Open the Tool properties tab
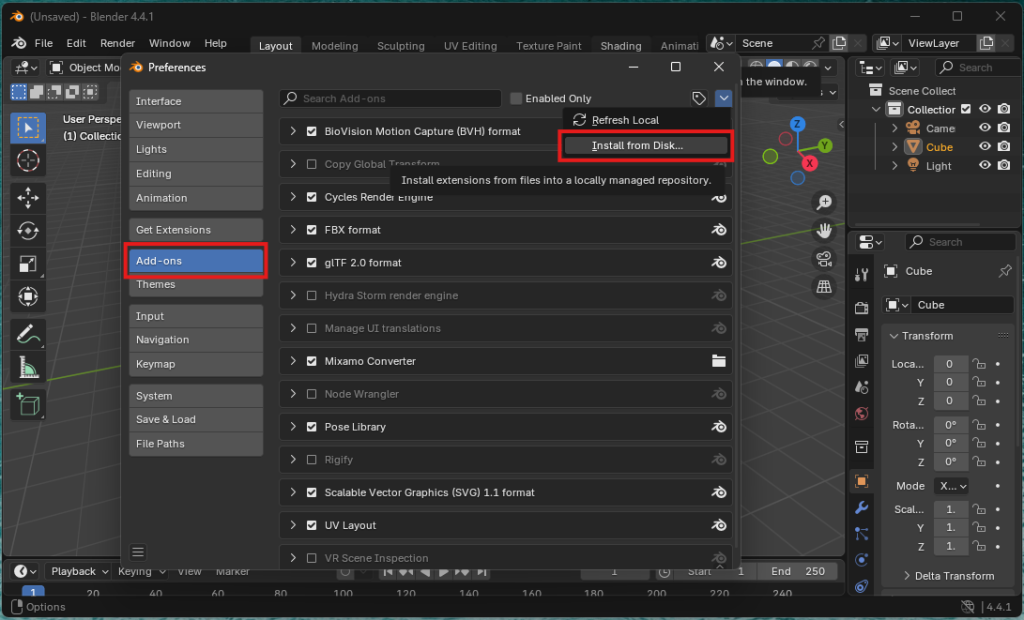Image resolution: width=1024 pixels, height=620 pixels. [x=861, y=275]
